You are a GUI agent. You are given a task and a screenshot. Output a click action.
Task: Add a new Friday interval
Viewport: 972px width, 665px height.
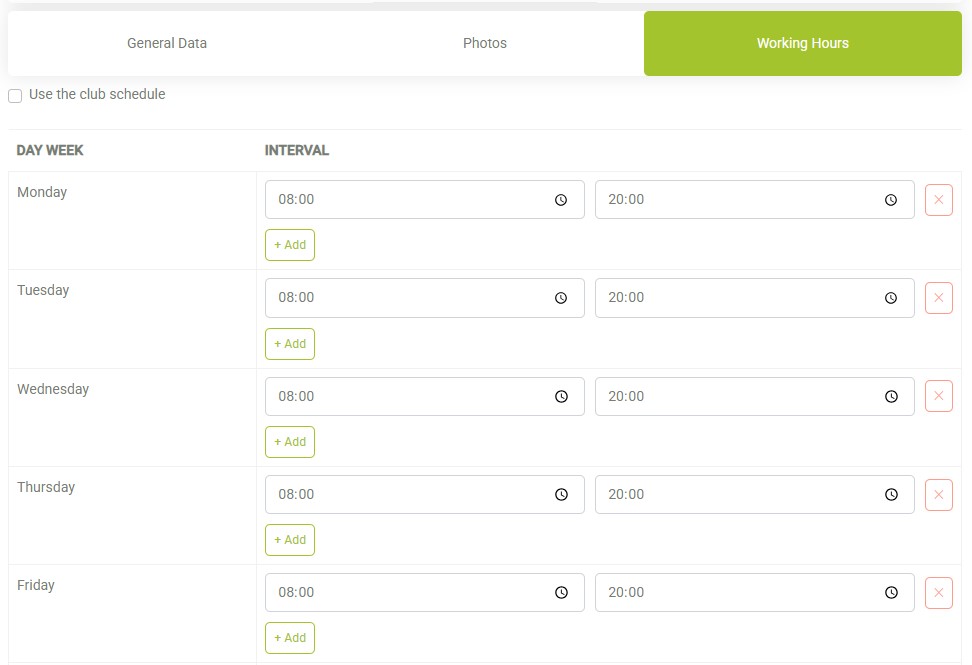click(290, 638)
